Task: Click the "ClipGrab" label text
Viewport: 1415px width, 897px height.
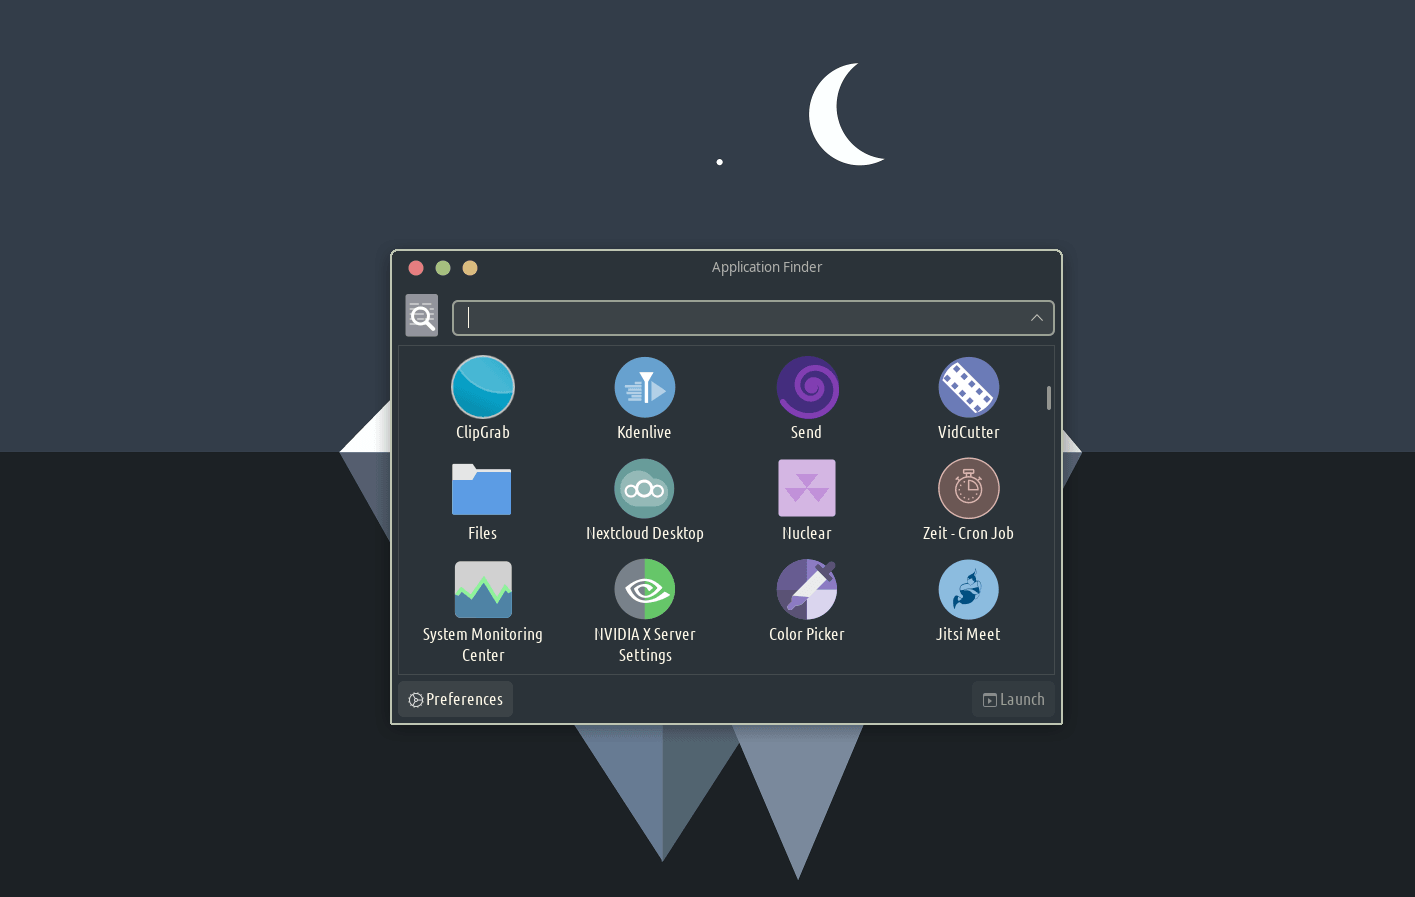Action: 483,432
